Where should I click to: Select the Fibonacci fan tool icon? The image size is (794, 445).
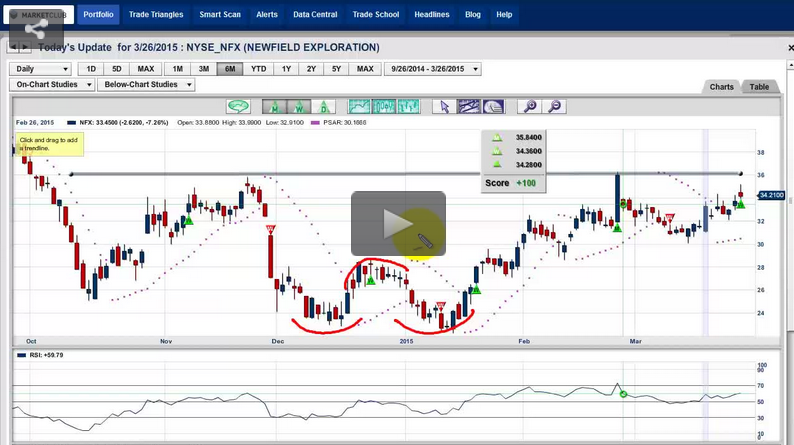click(493, 107)
